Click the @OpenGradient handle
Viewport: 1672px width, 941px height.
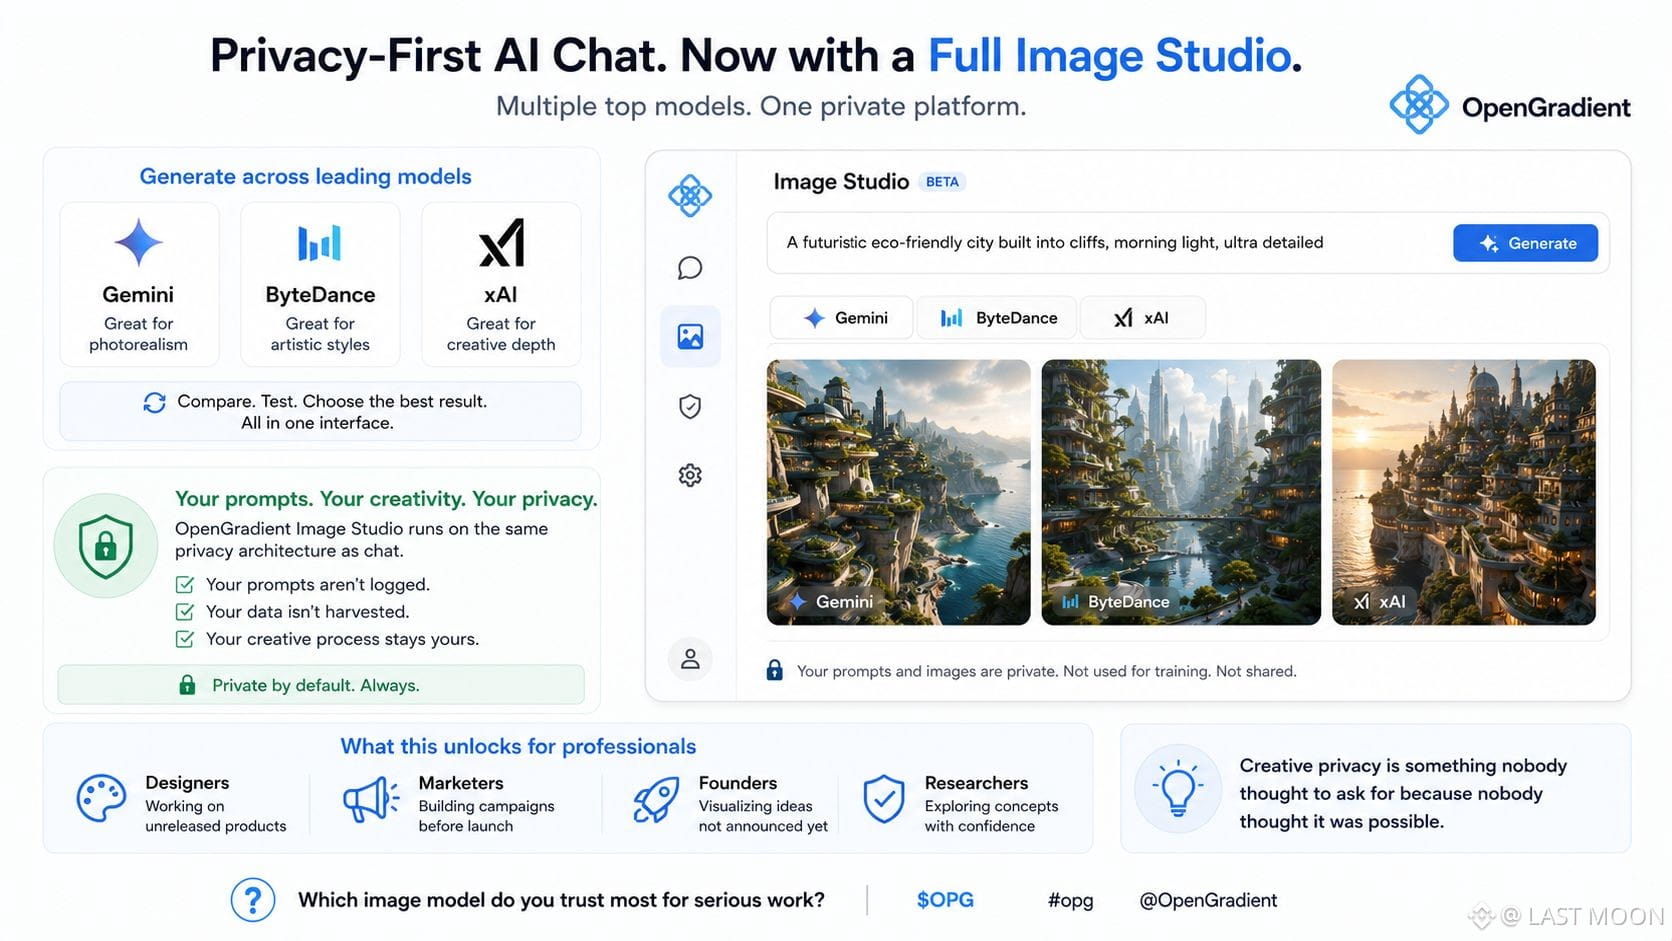tap(1208, 900)
